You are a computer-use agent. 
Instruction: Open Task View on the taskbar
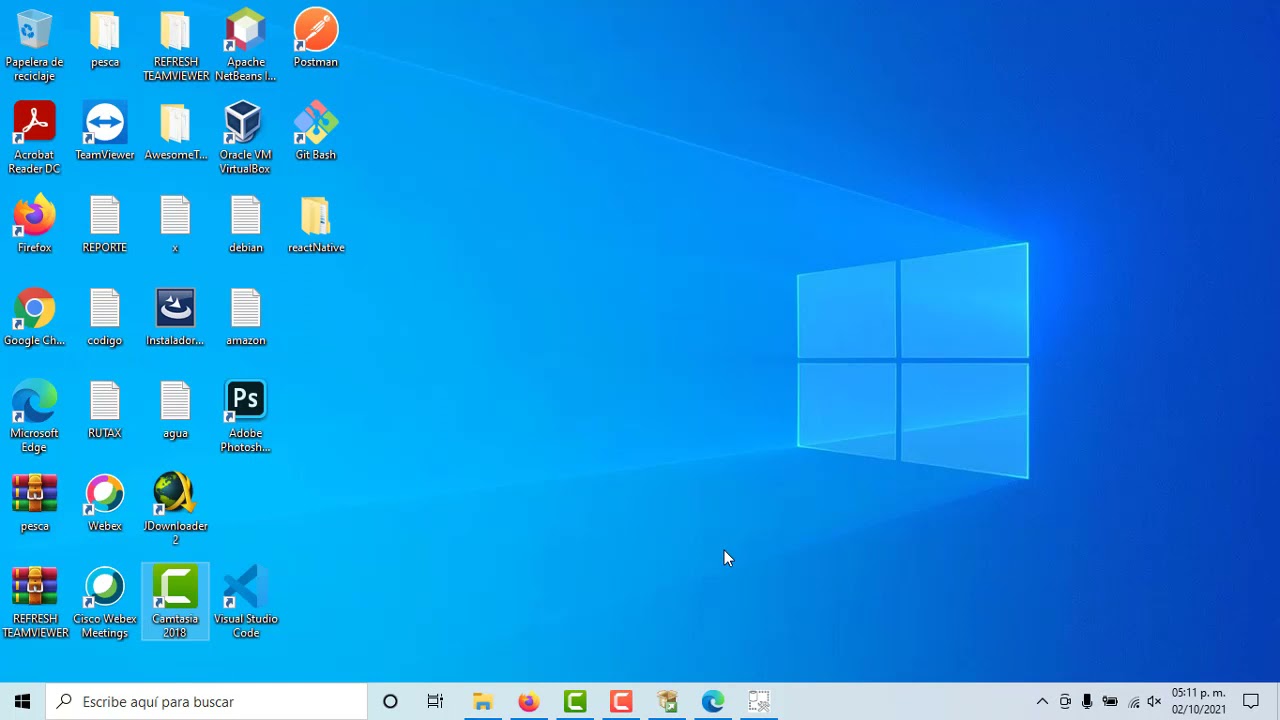[x=435, y=701]
